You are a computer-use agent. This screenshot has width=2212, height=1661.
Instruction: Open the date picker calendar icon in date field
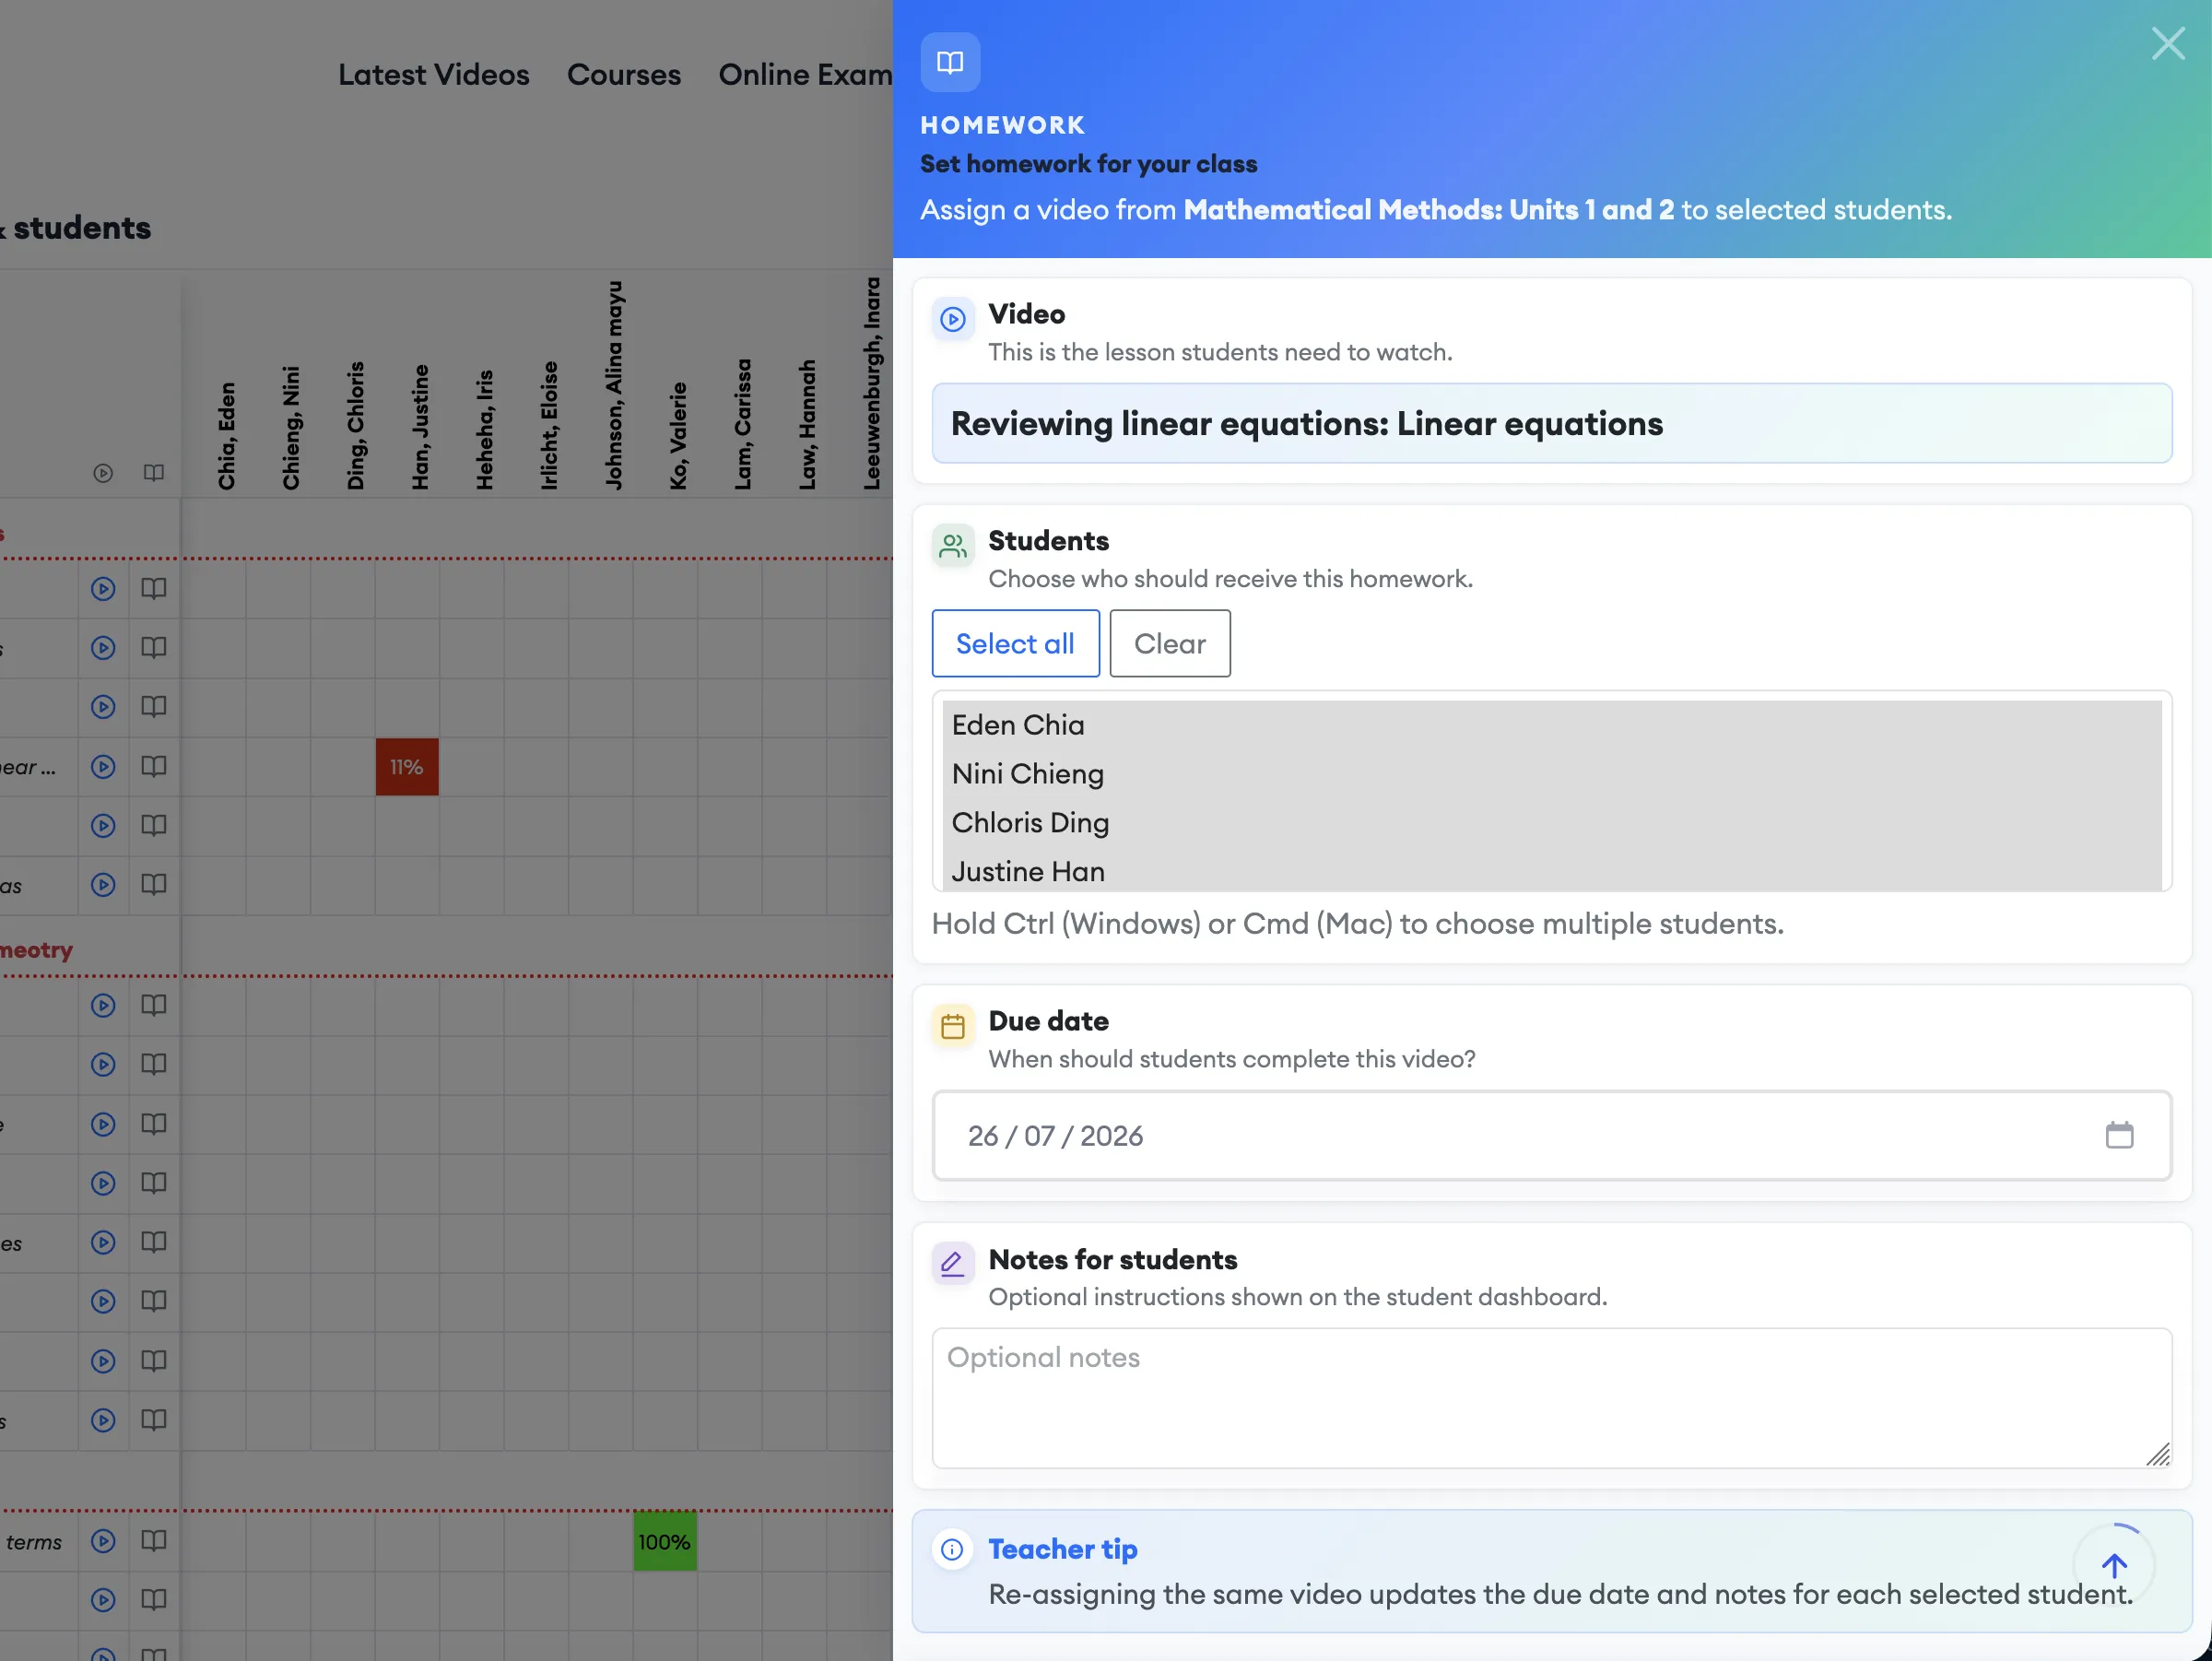point(2119,1135)
